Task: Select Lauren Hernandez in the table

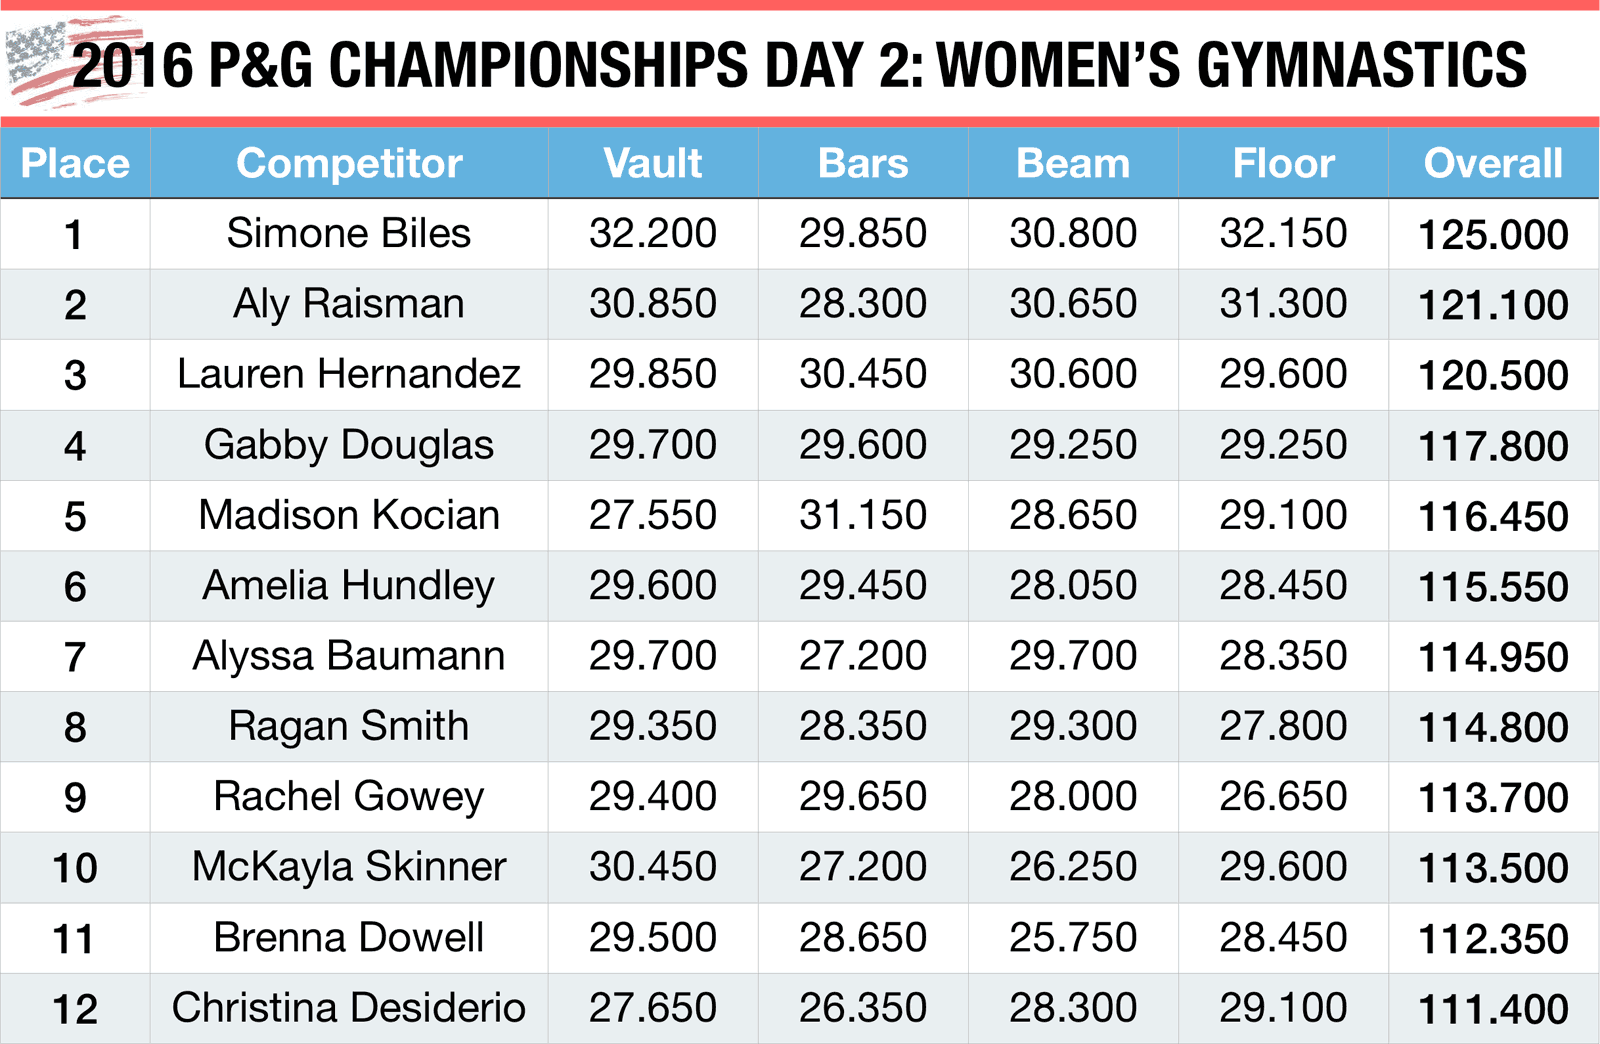Action: click(349, 375)
